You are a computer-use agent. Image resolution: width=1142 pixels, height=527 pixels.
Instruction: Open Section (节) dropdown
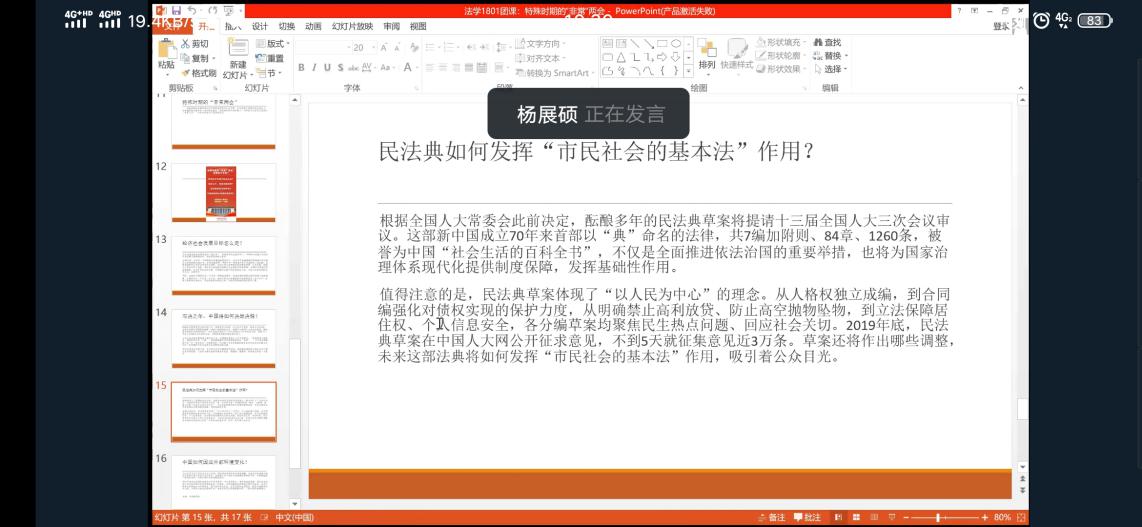point(269,73)
